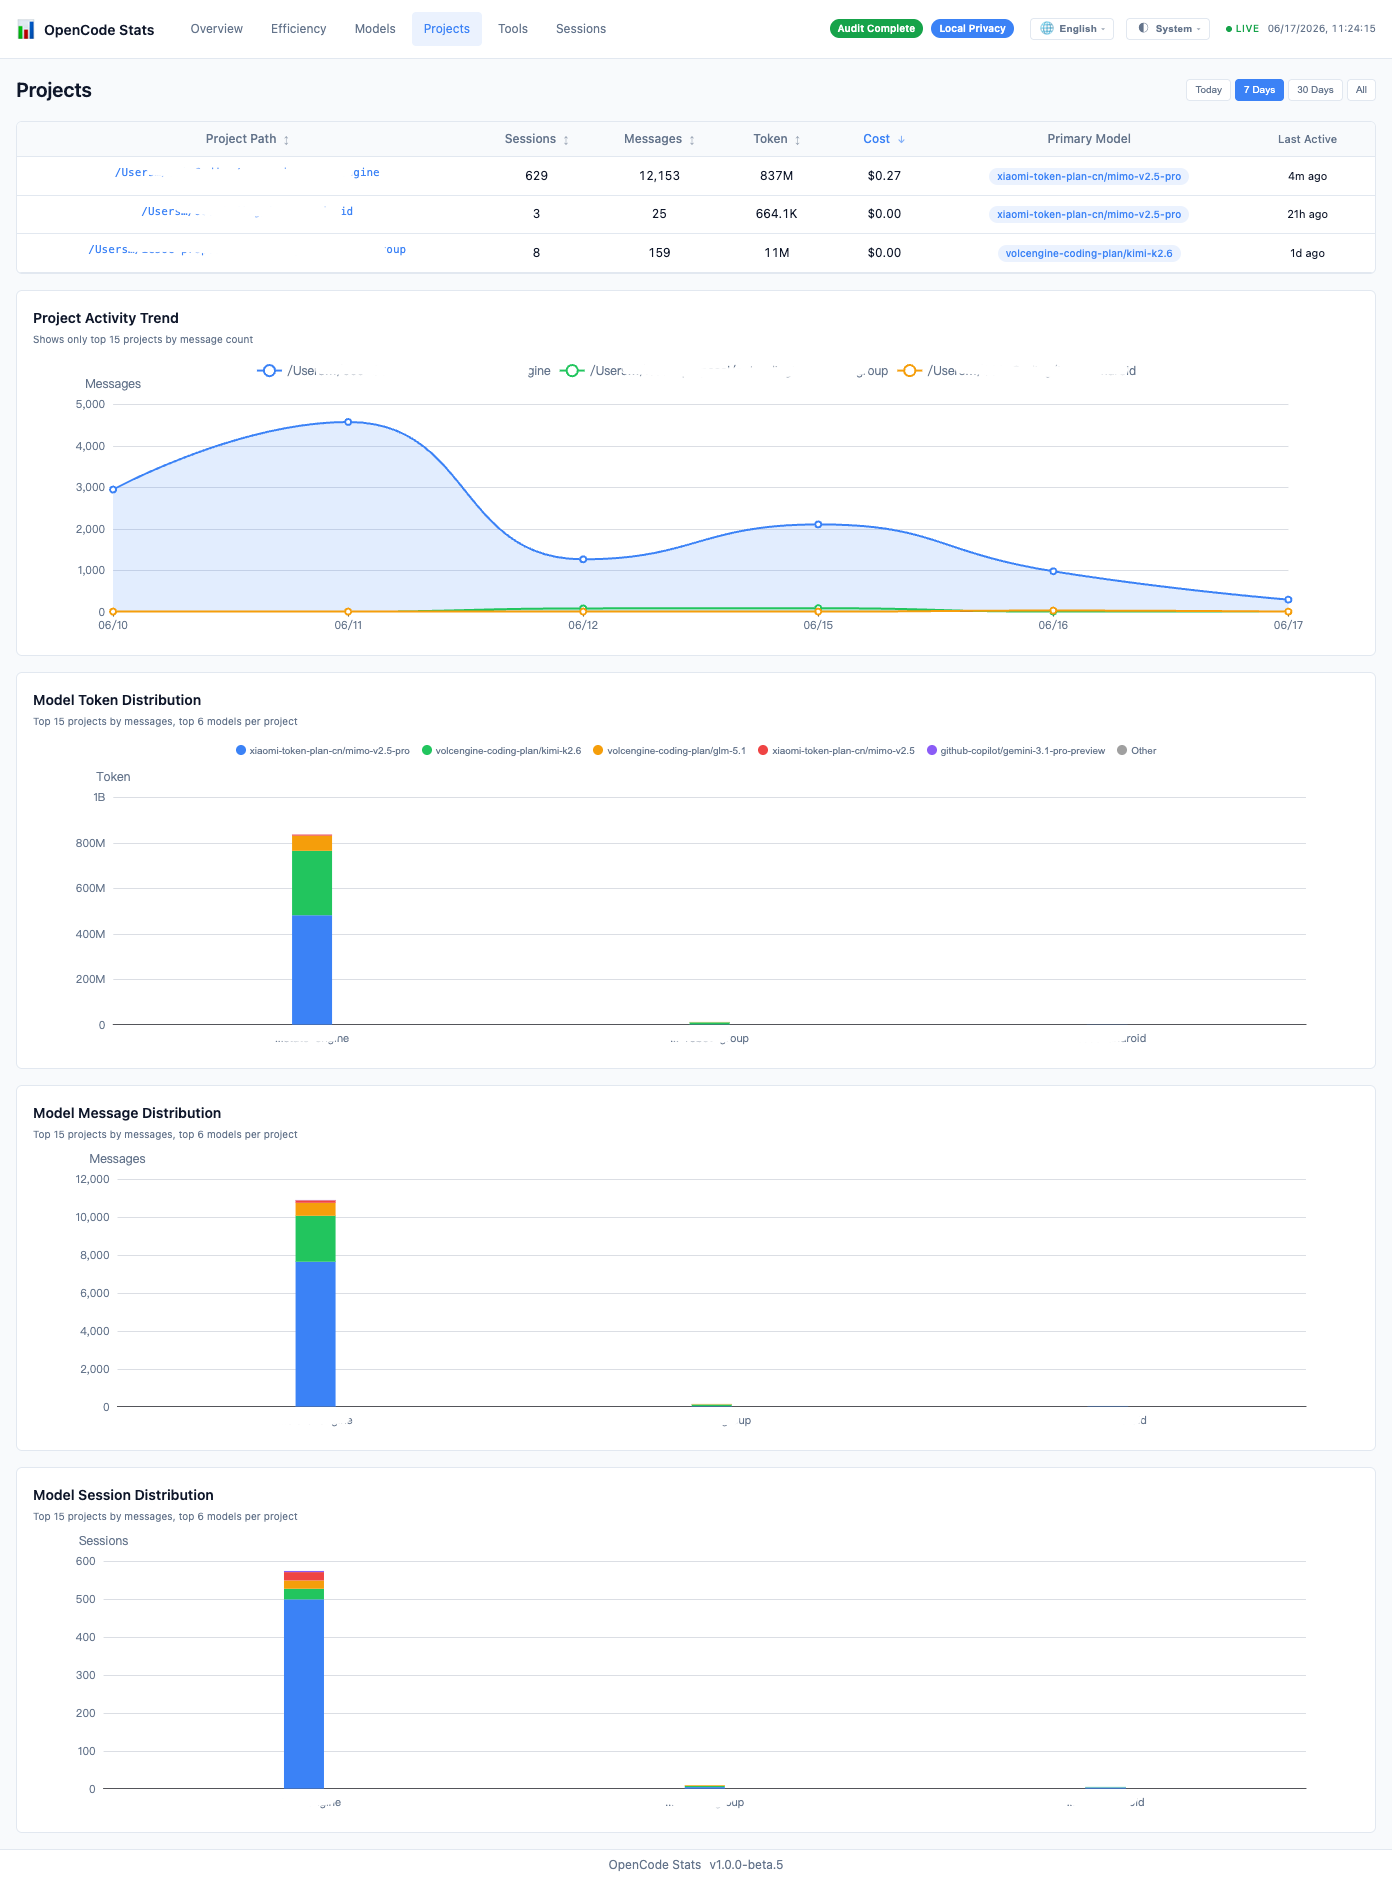This screenshot has height=1881, width=1392.
Task: Click the OpenCode Stats logo icon
Action: click(26, 30)
